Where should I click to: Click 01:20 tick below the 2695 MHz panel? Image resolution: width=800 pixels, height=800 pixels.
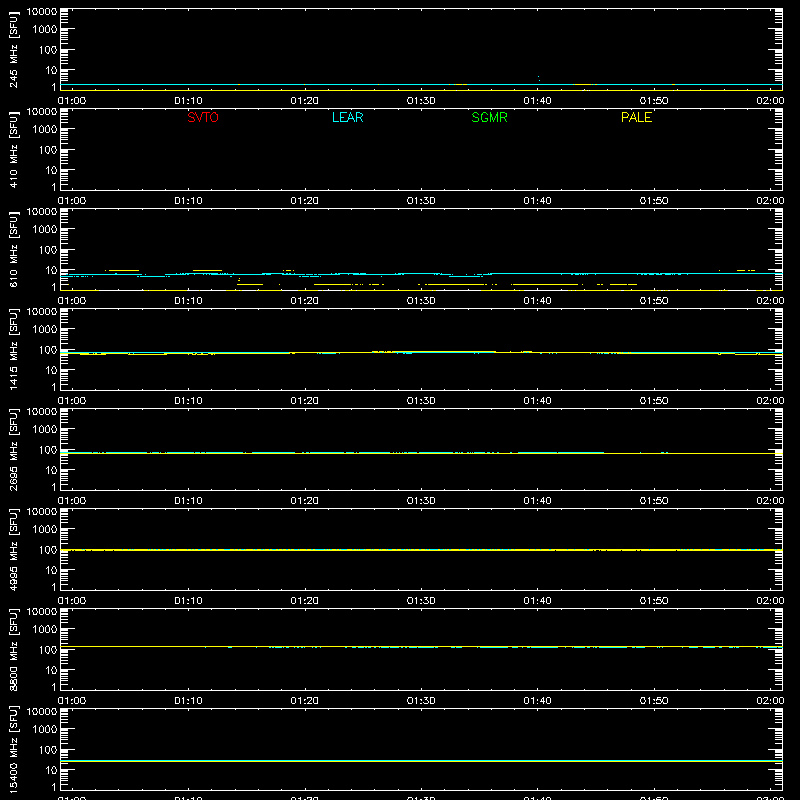tap(305, 501)
